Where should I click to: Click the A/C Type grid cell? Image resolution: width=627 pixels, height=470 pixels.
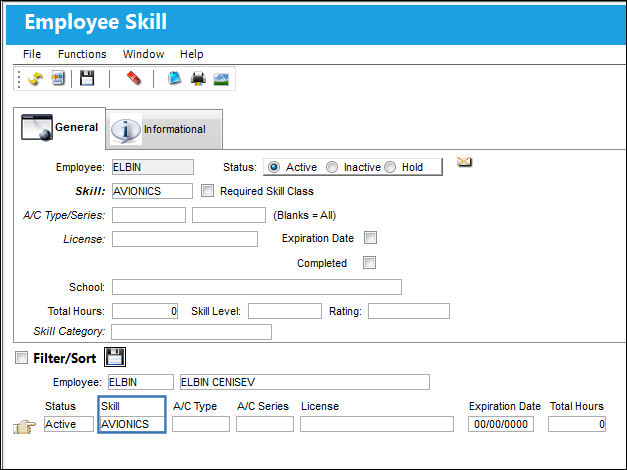(x=201, y=424)
